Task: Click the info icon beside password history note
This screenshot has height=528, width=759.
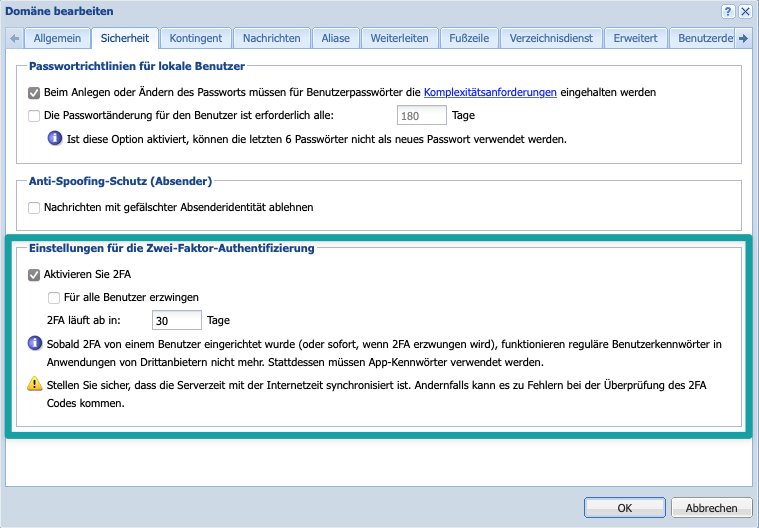Action: point(55,138)
